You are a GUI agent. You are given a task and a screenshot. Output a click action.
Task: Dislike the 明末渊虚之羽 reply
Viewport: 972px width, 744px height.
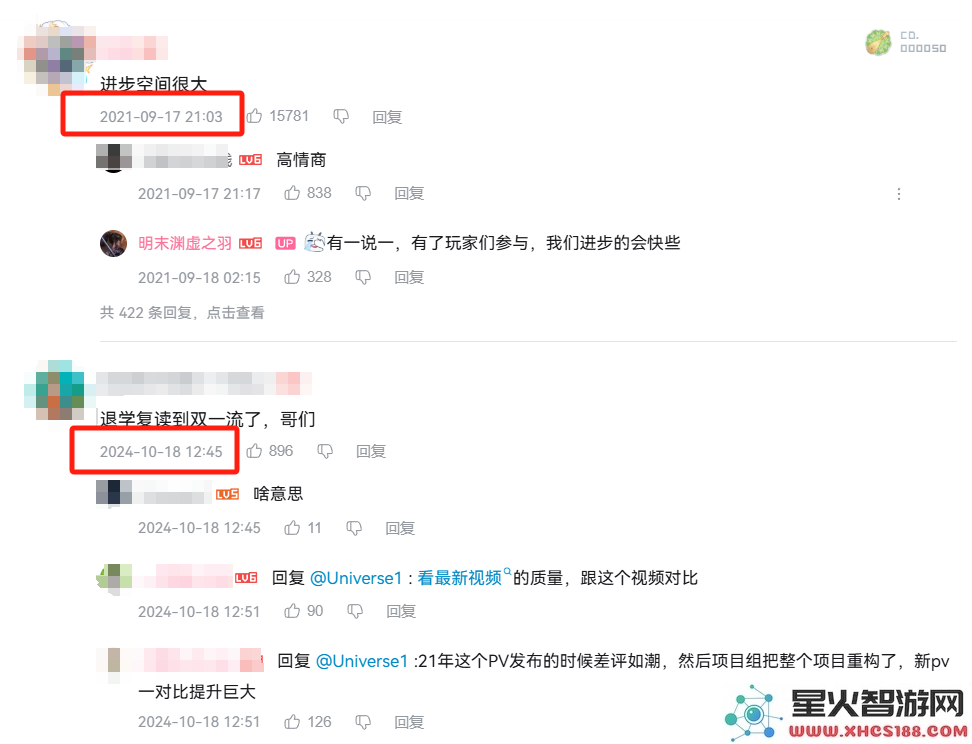[x=363, y=277]
